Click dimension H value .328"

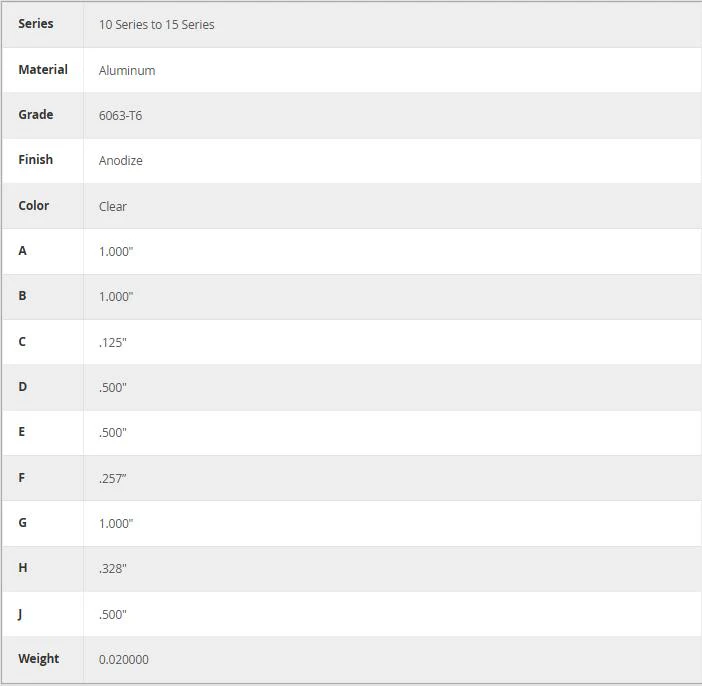pyautogui.click(x=112, y=569)
